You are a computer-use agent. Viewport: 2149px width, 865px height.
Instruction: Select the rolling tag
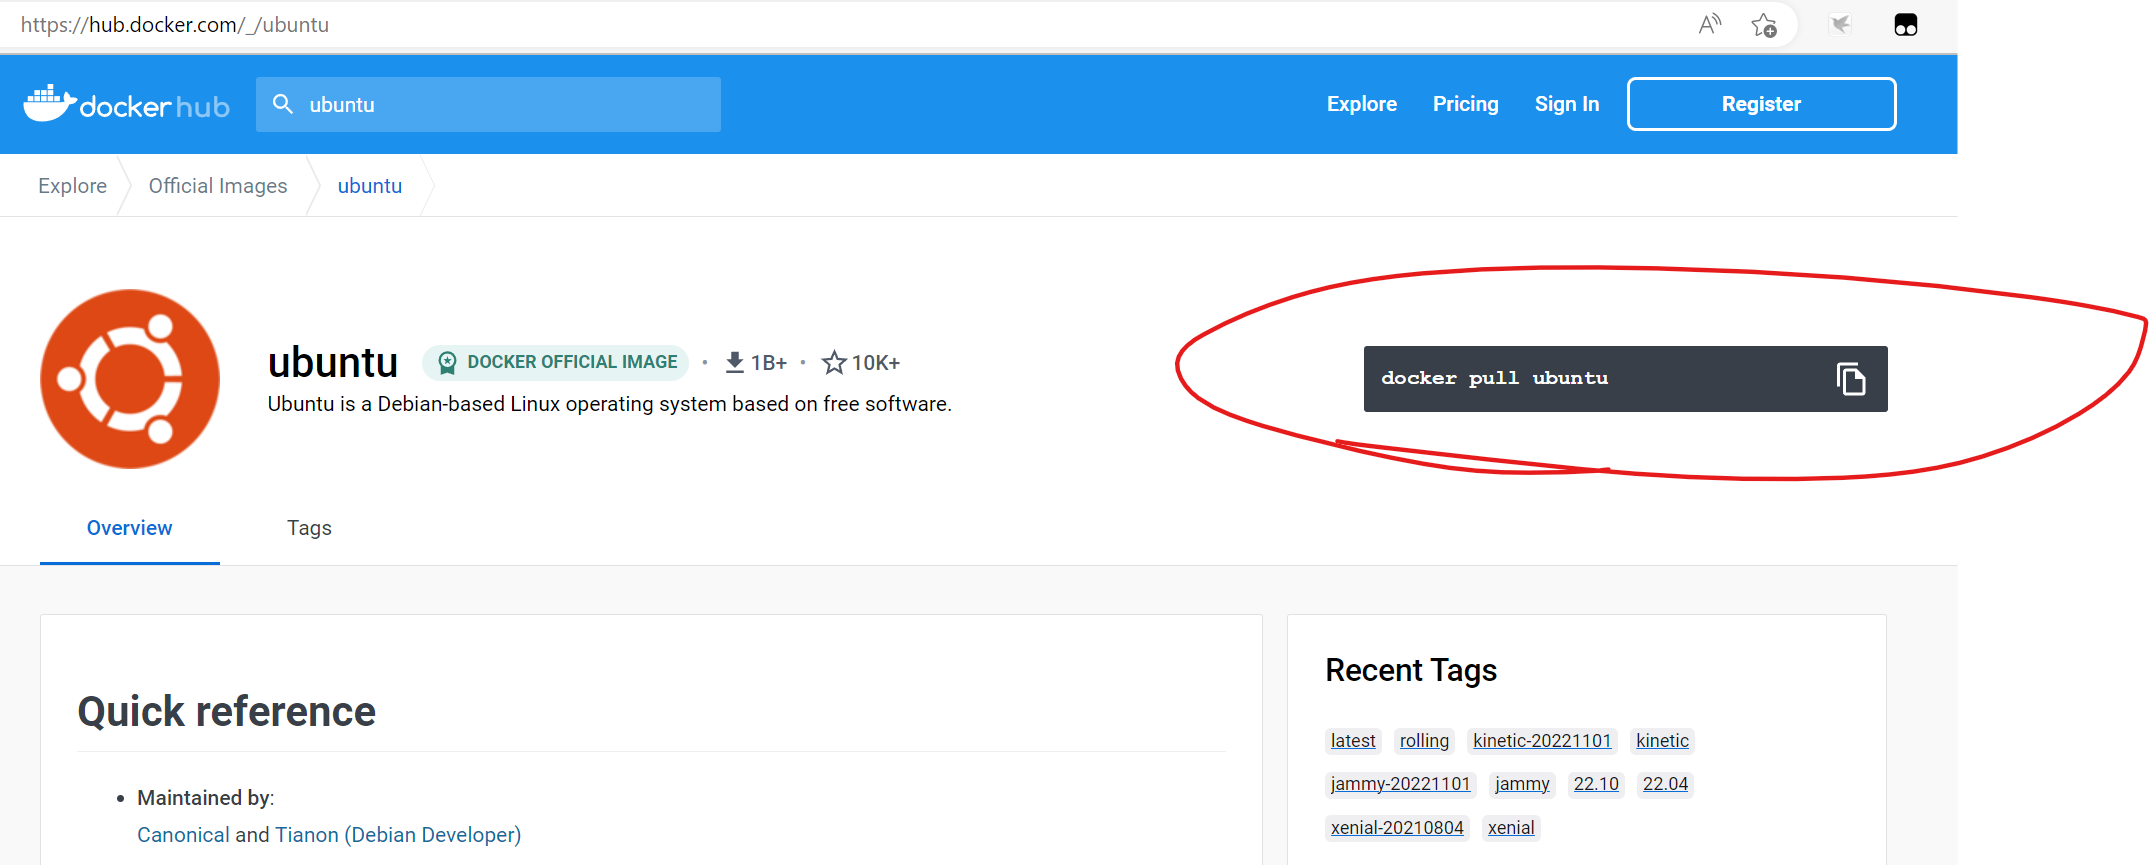click(x=1424, y=741)
